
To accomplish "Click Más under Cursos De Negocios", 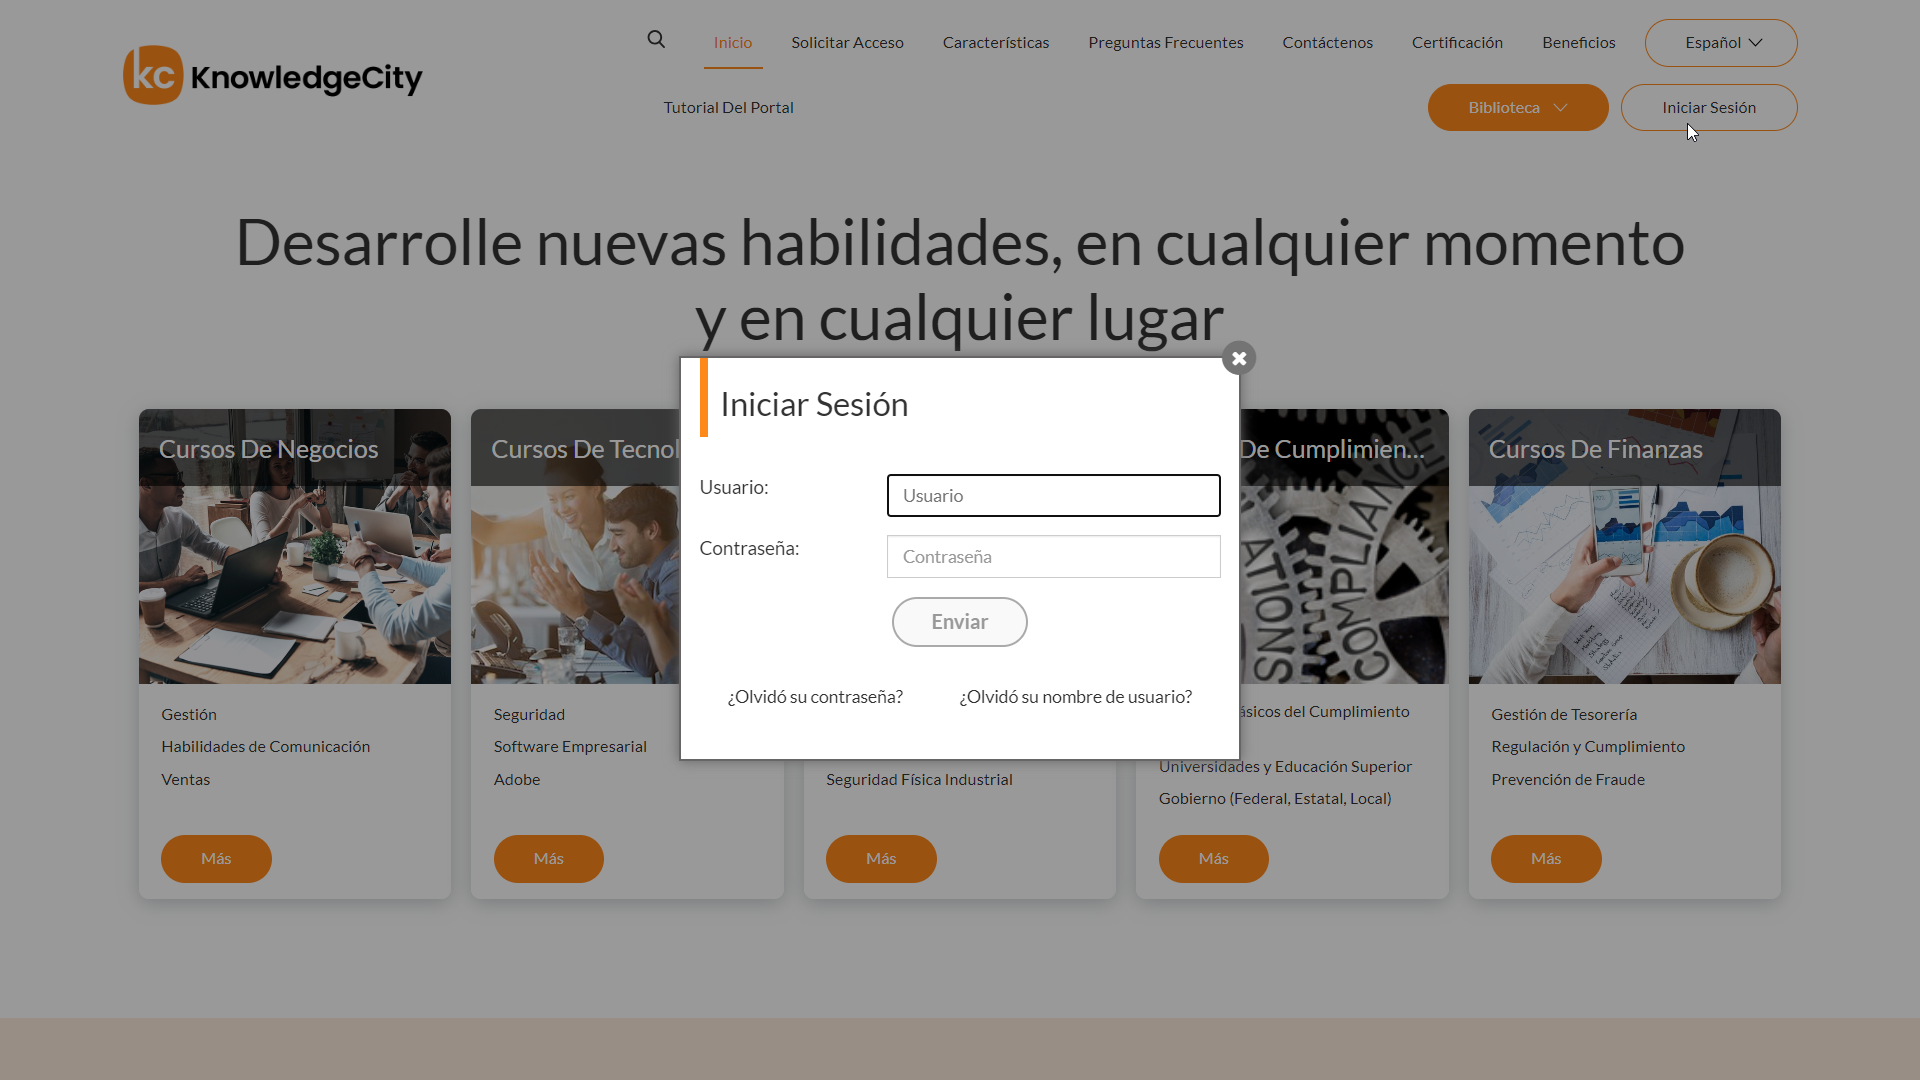I will (x=216, y=859).
